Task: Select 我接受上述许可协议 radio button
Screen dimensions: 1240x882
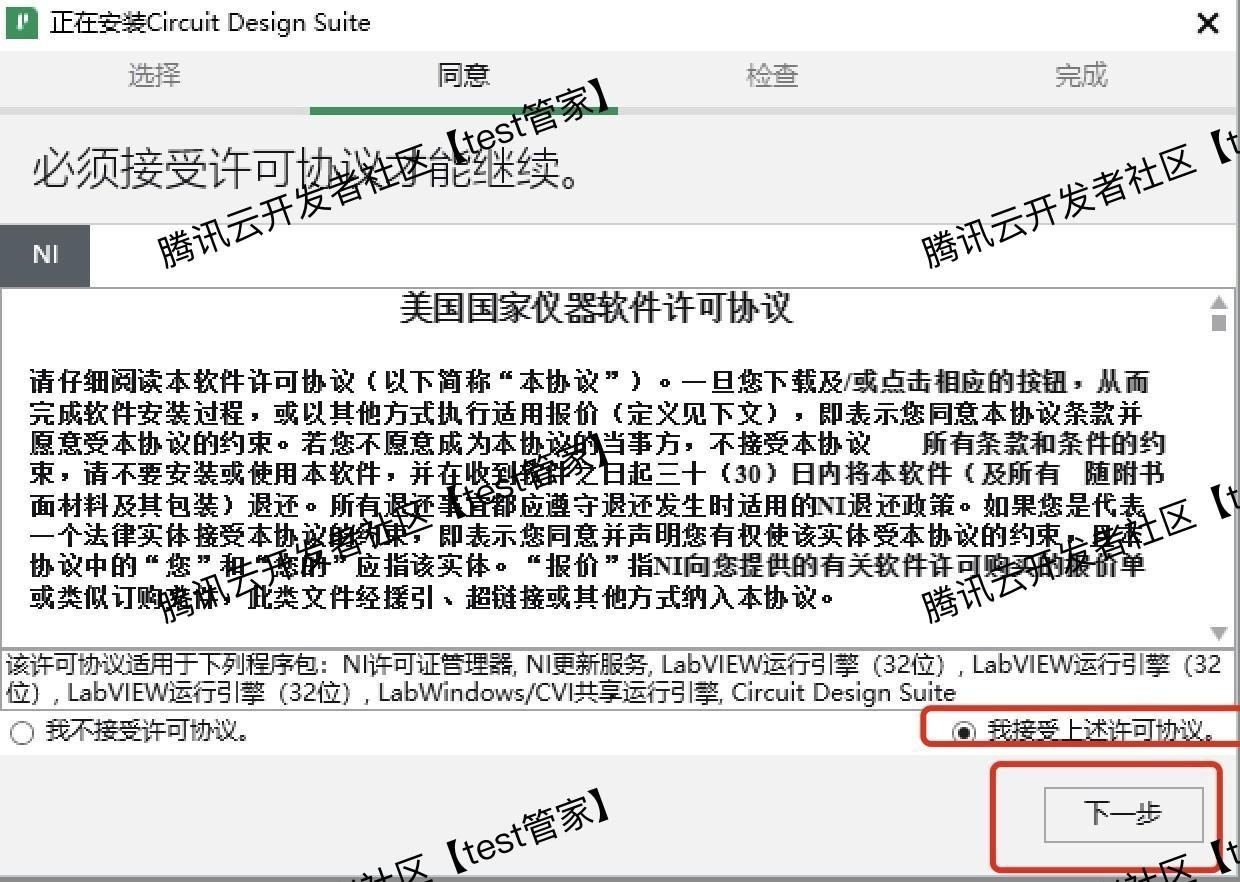Action: tap(964, 732)
